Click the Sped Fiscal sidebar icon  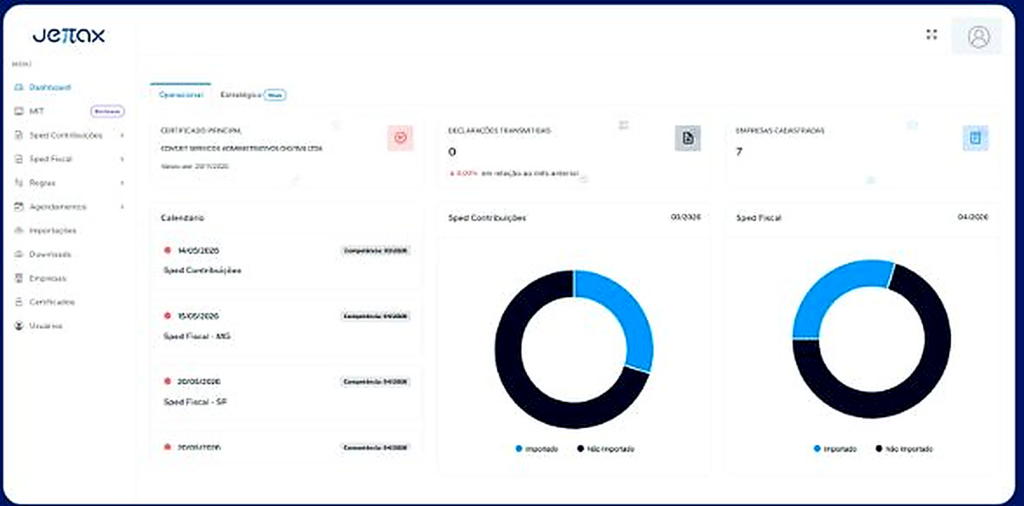tap(19, 159)
